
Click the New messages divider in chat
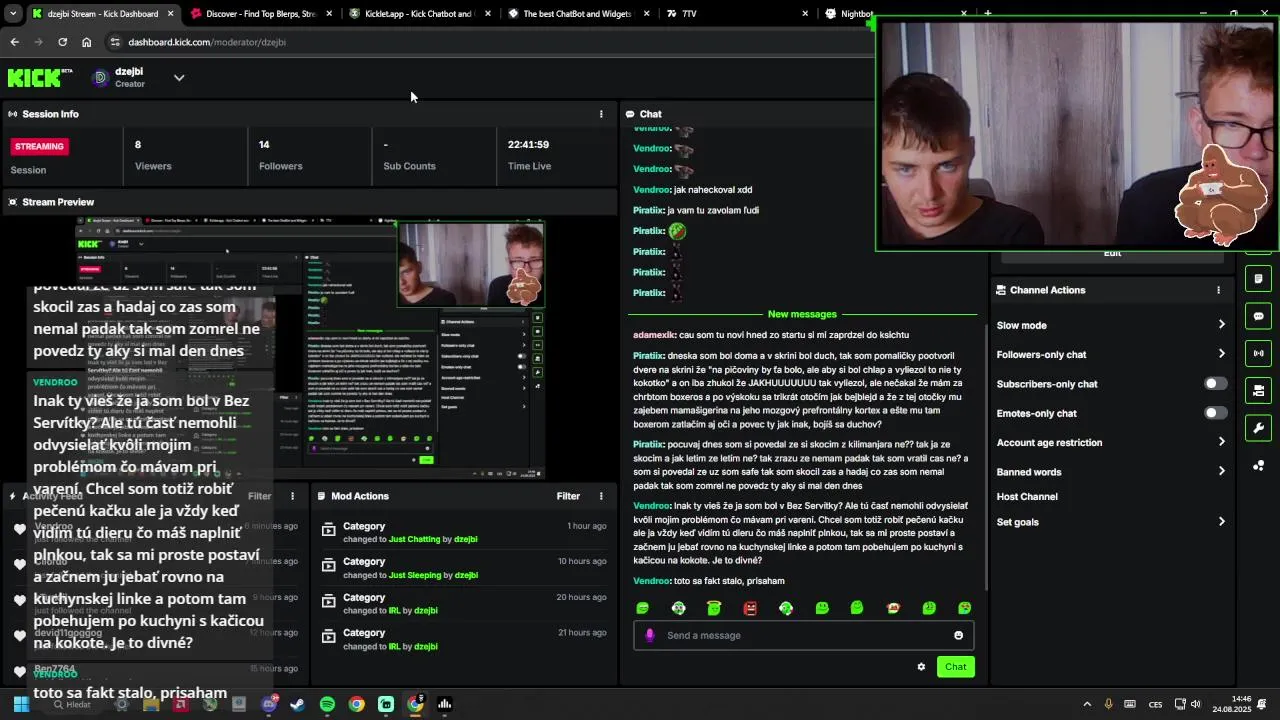pyautogui.click(x=802, y=314)
